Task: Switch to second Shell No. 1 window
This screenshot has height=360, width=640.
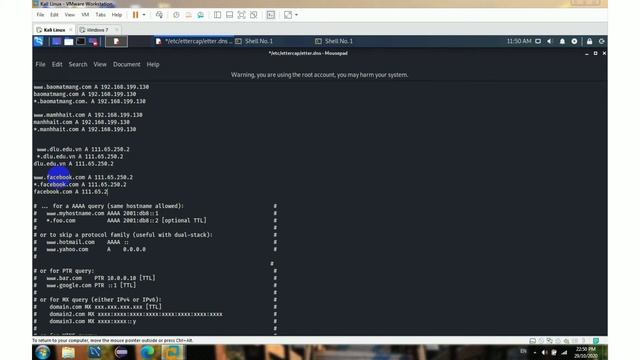Action: tap(334, 41)
